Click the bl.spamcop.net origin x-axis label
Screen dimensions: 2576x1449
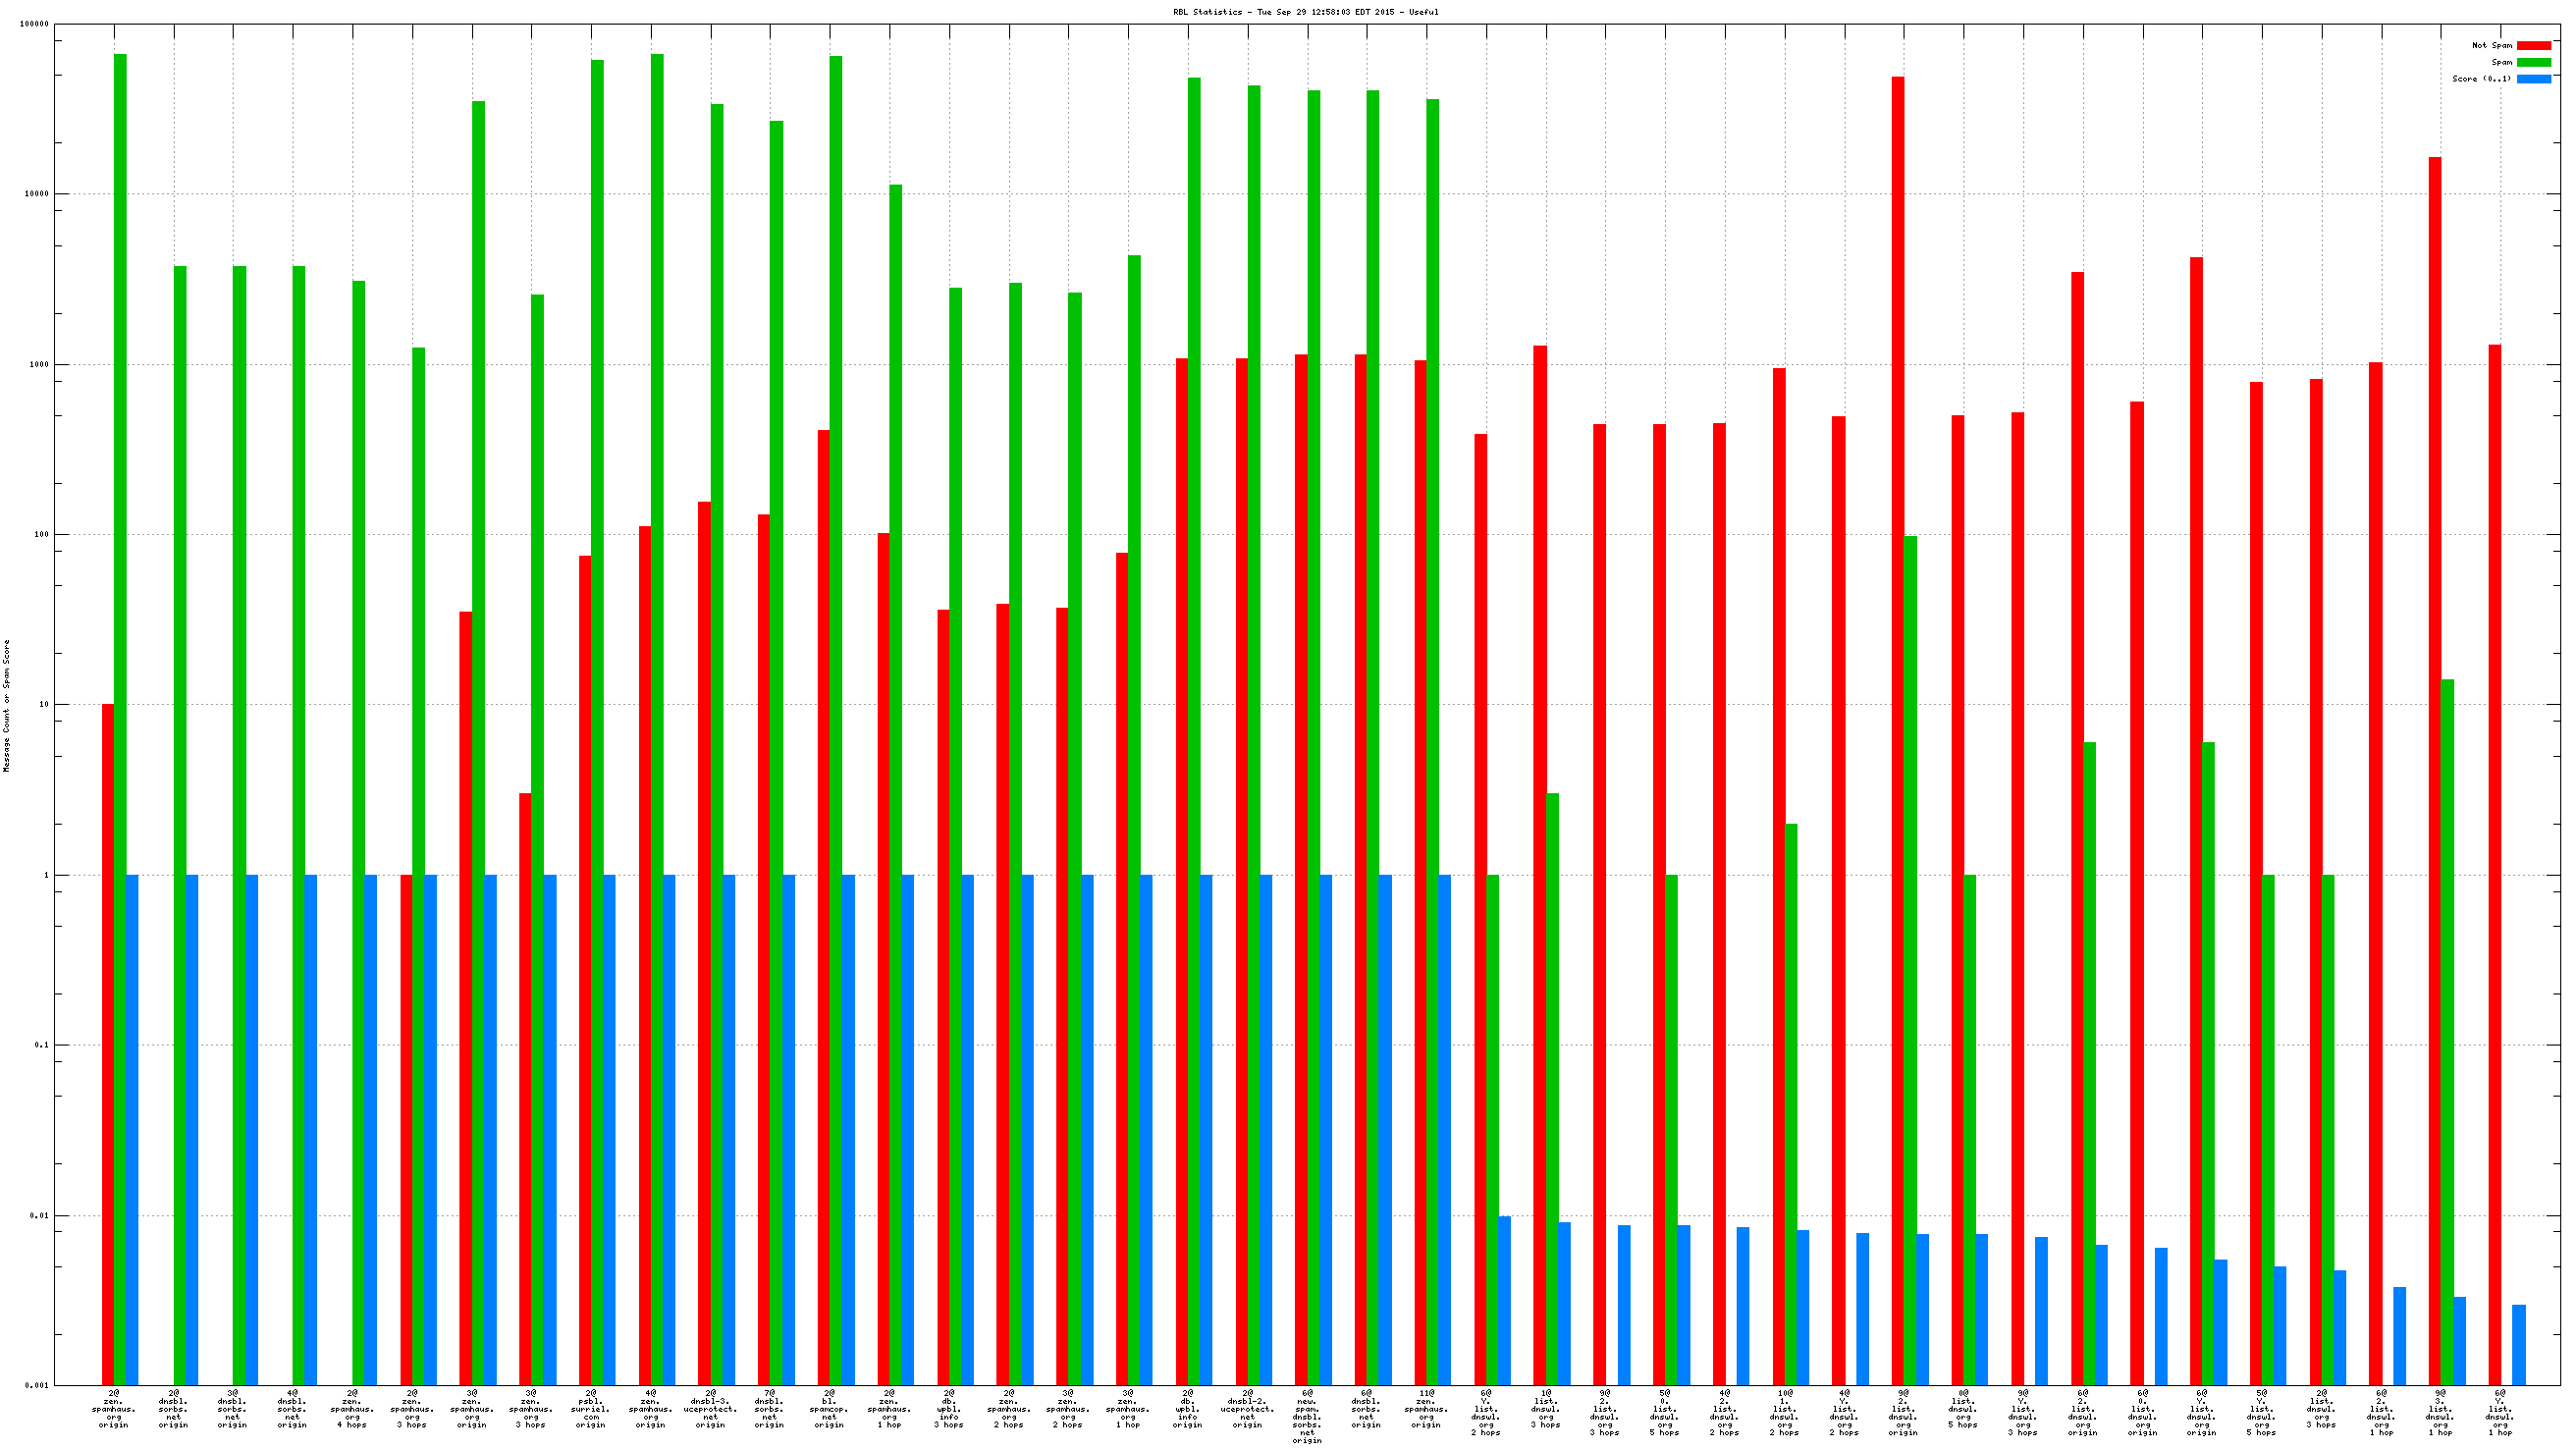click(x=829, y=1408)
